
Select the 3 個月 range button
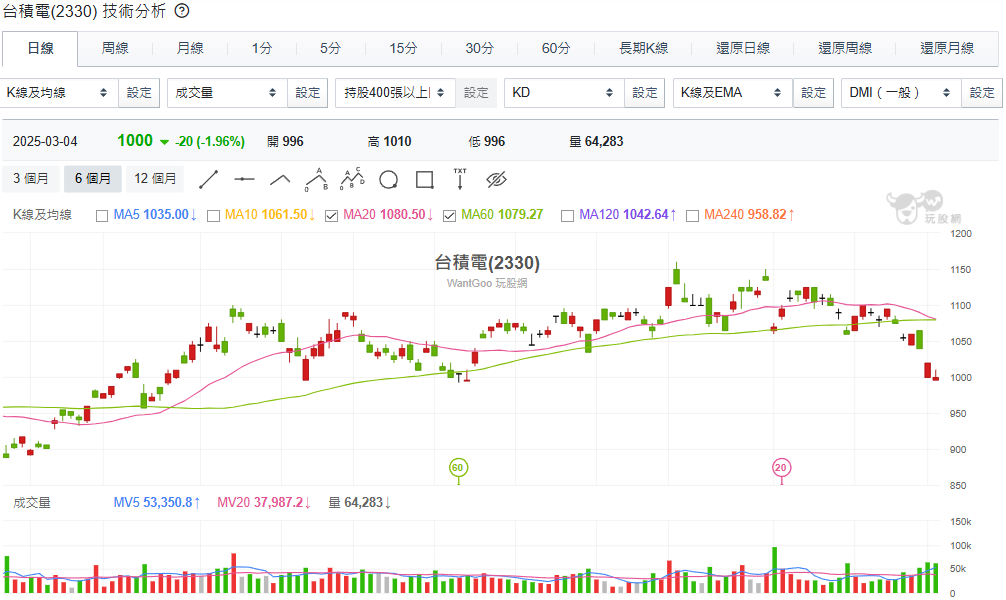pos(31,179)
